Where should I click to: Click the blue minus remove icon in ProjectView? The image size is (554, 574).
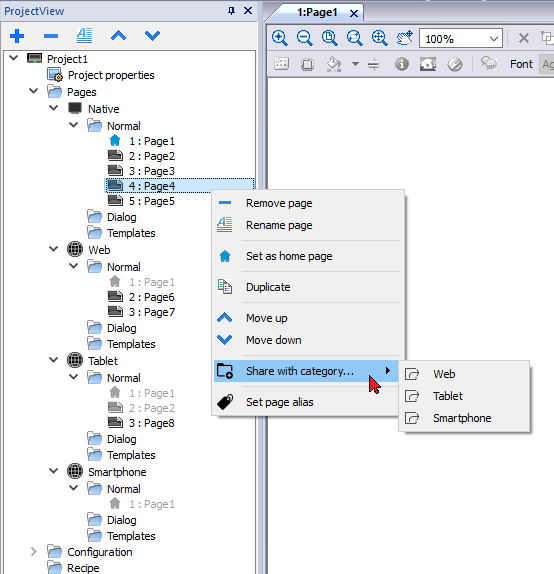(x=51, y=36)
